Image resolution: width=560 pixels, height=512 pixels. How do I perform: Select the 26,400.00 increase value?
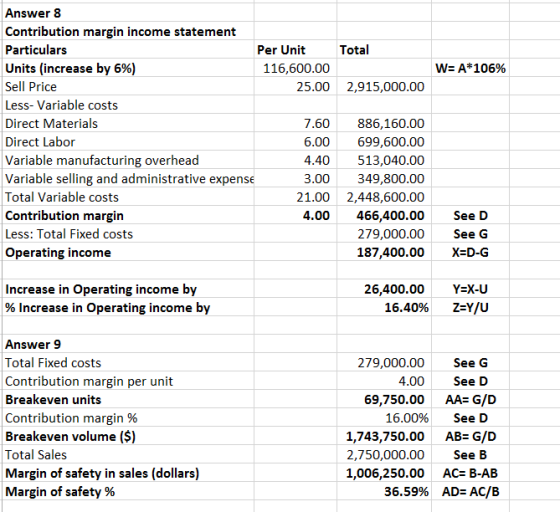(x=394, y=290)
